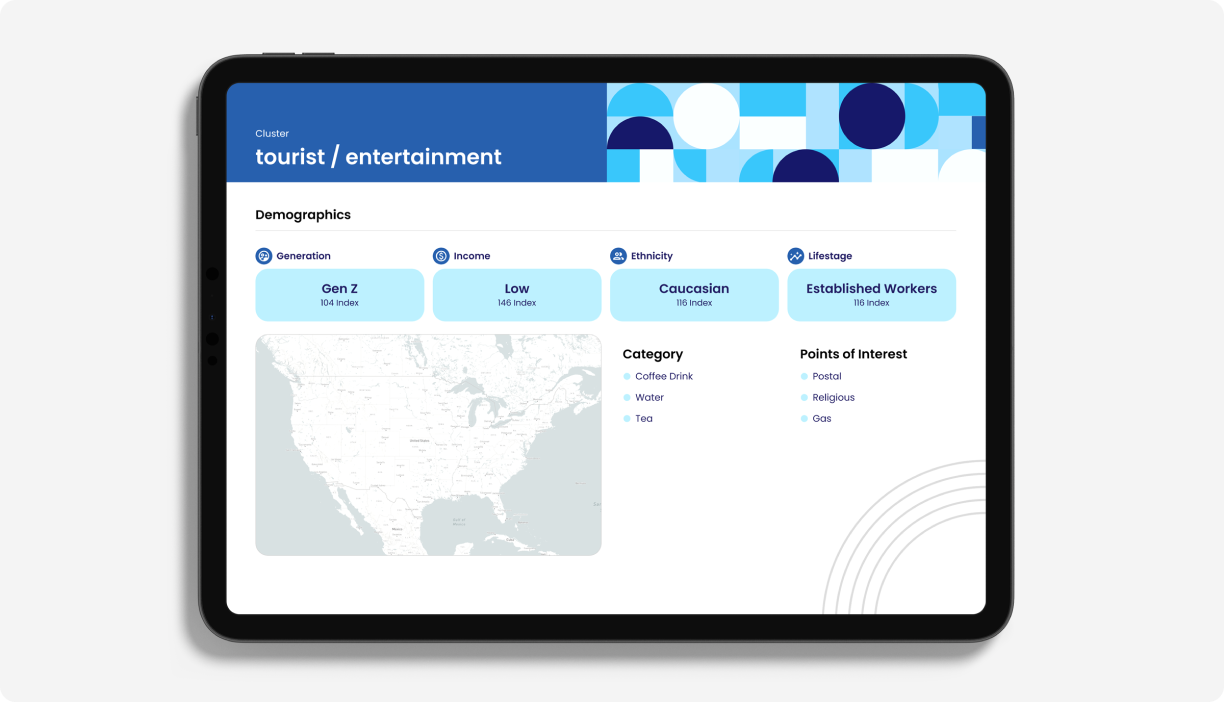Image resolution: width=1224 pixels, height=702 pixels.
Task: Select the Low income card
Action: [x=517, y=295]
